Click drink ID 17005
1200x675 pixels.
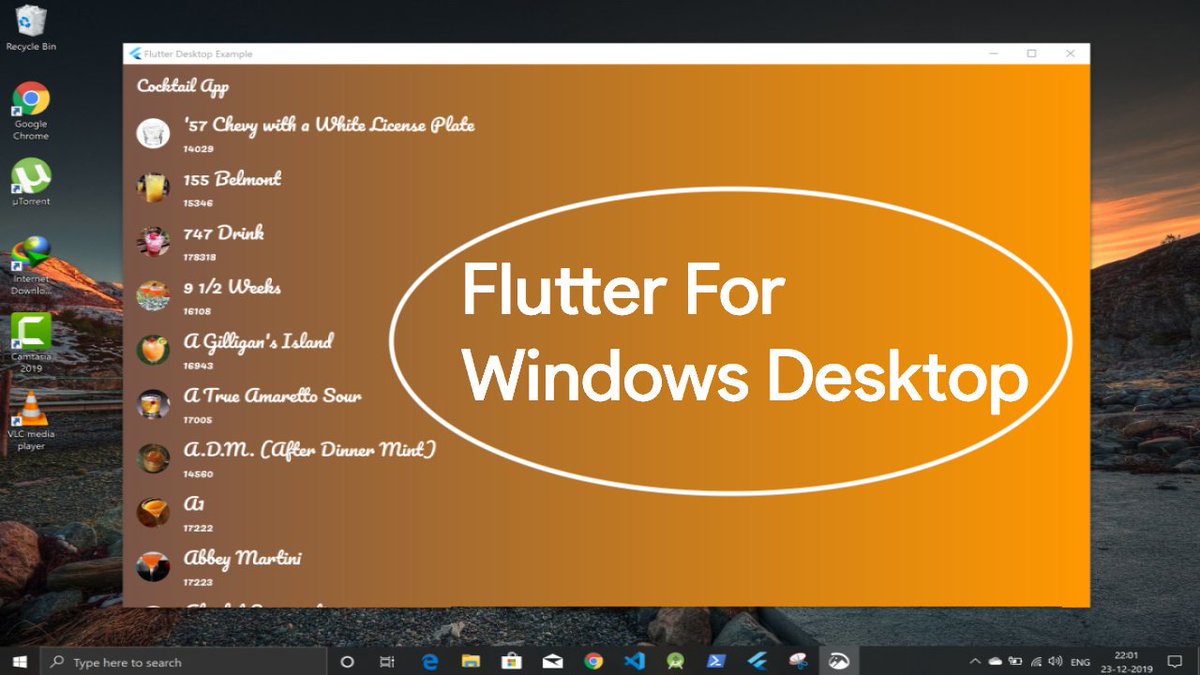[x=198, y=420]
